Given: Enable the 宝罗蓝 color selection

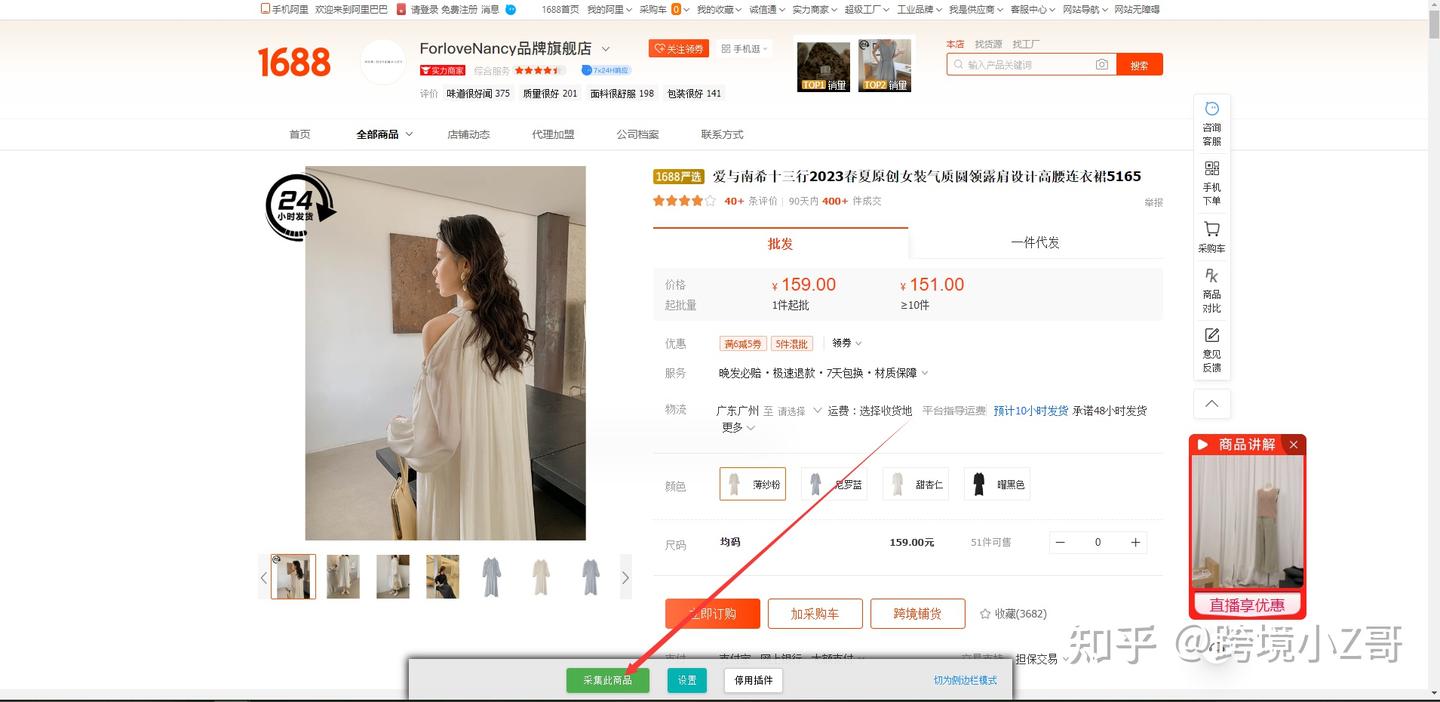Looking at the screenshot, I should [834, 483].
